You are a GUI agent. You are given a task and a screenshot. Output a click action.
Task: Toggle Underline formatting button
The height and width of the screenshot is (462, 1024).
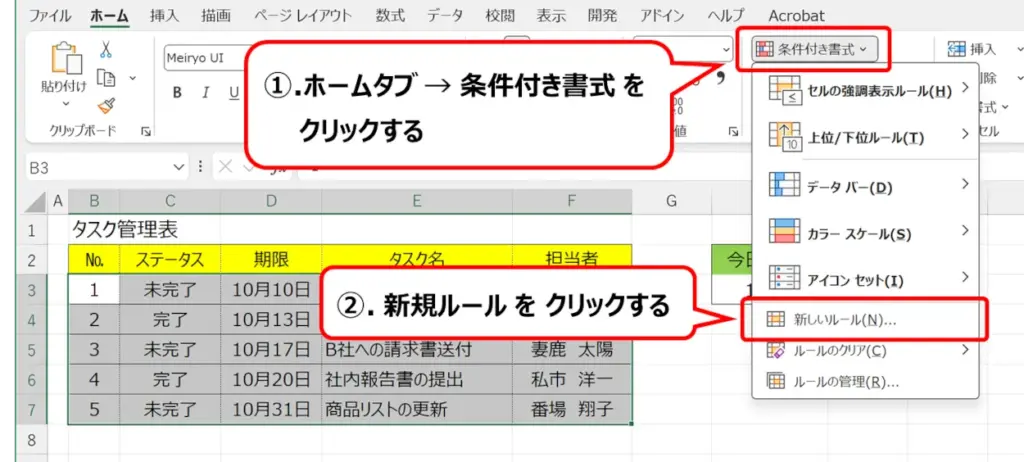(233, 93)
